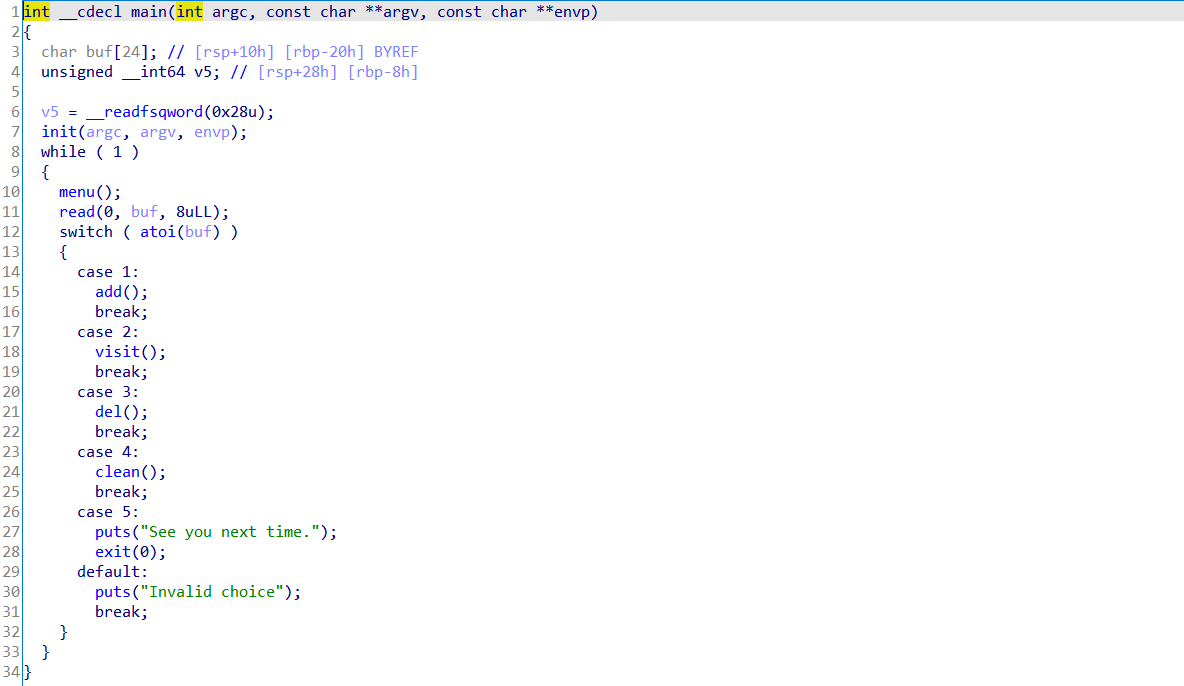Screen dimensions: 1184x686
Task: Click the "atoi" function call
Action: coord(158,232)
